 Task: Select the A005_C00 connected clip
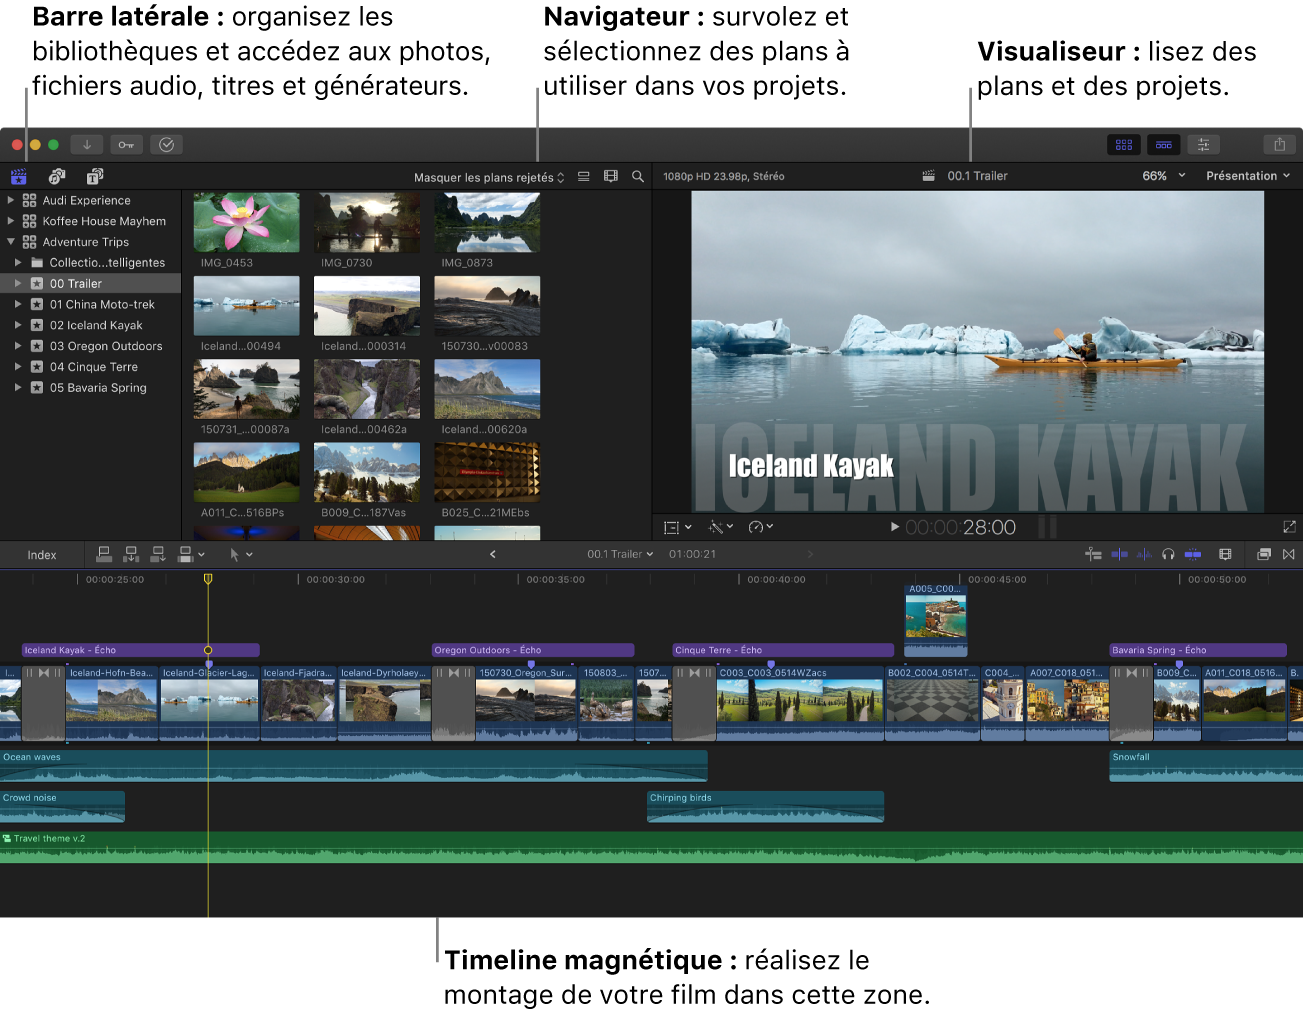click(936, 620)
